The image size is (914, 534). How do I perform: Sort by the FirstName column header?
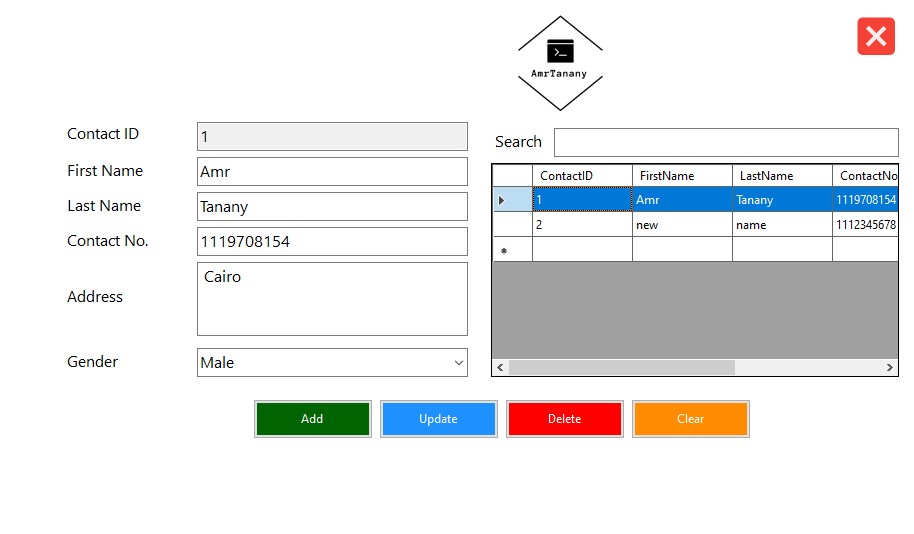(x=682, y=175)
